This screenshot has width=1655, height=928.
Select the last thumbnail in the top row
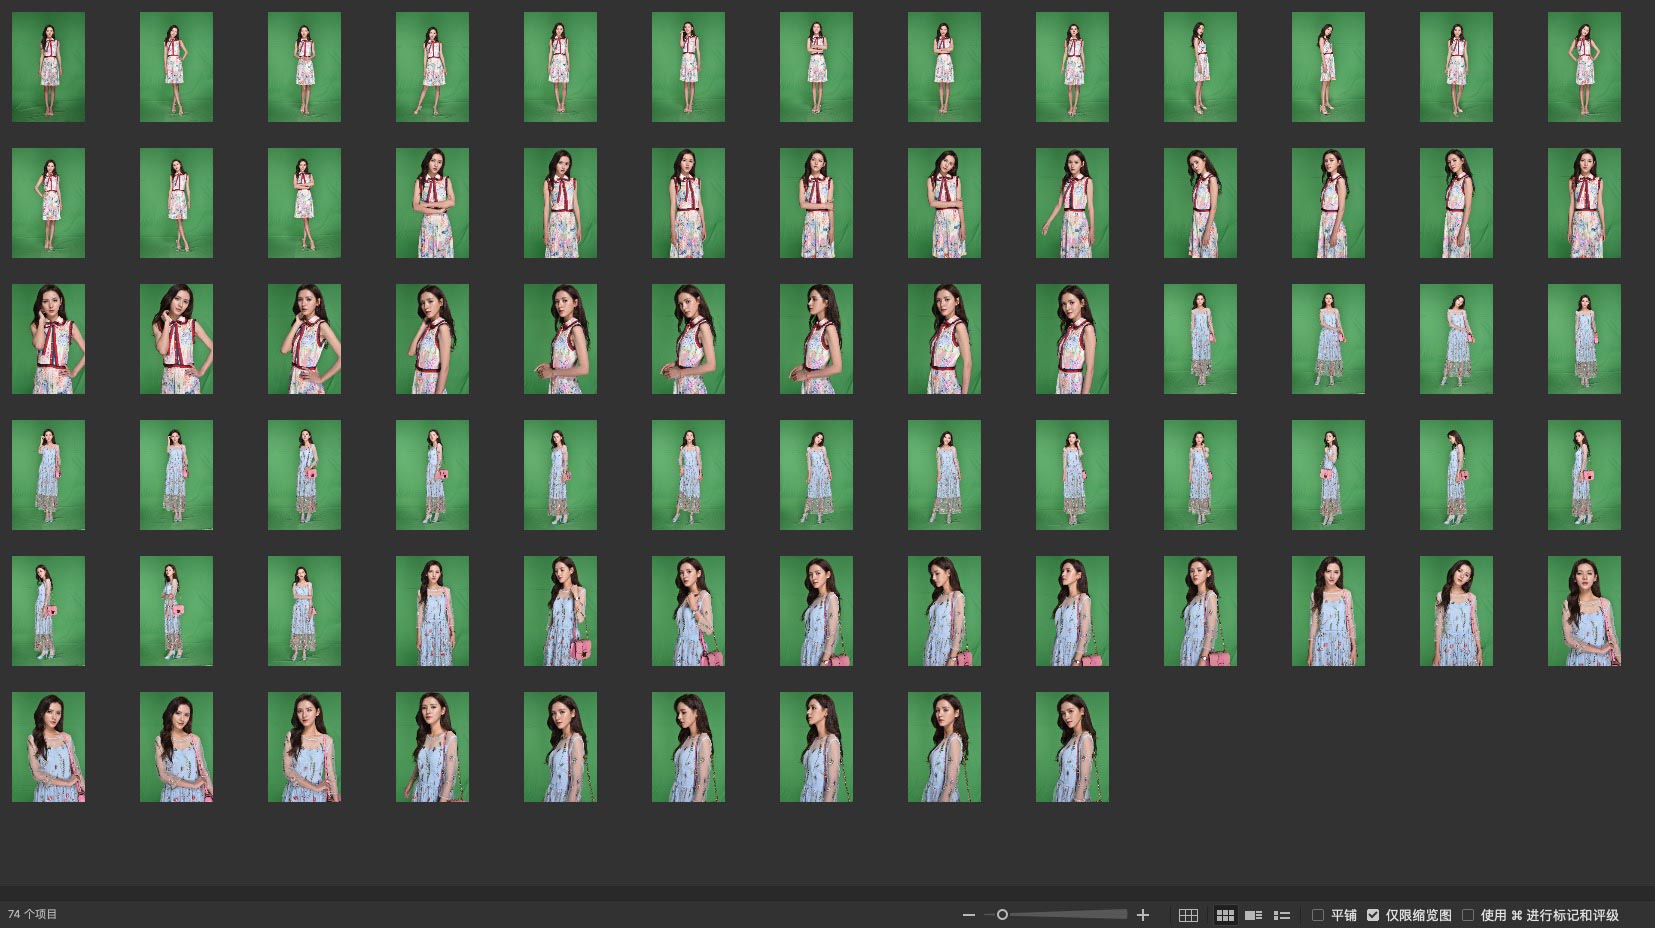[1584, 67]
